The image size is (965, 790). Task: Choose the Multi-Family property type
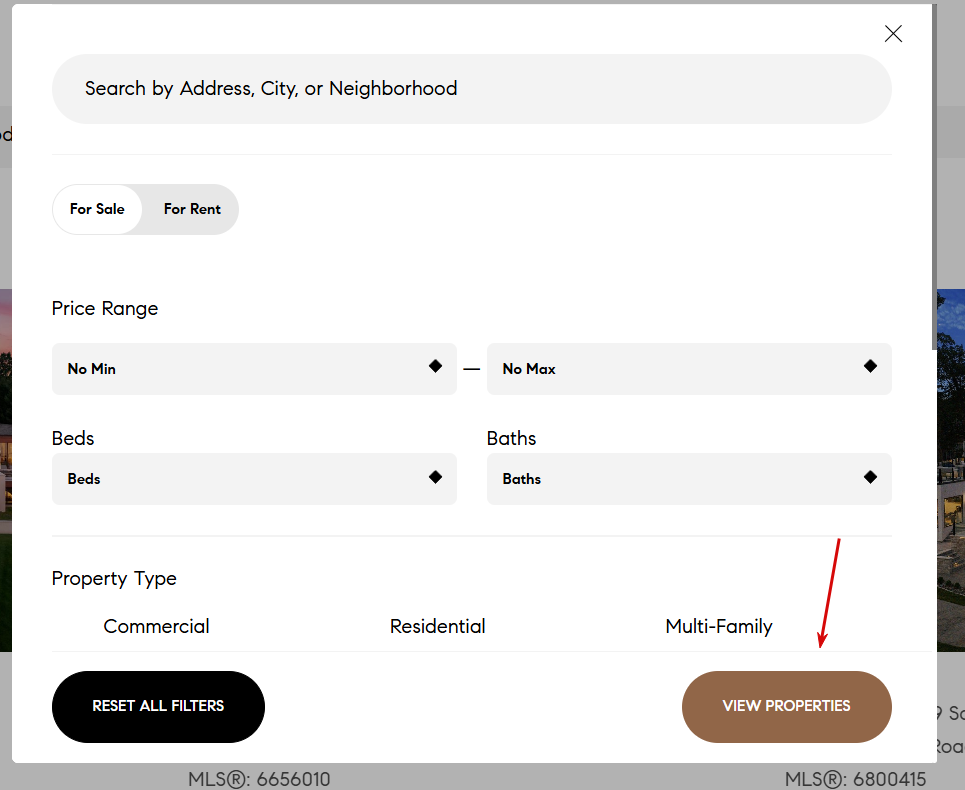tap(719, 626)
